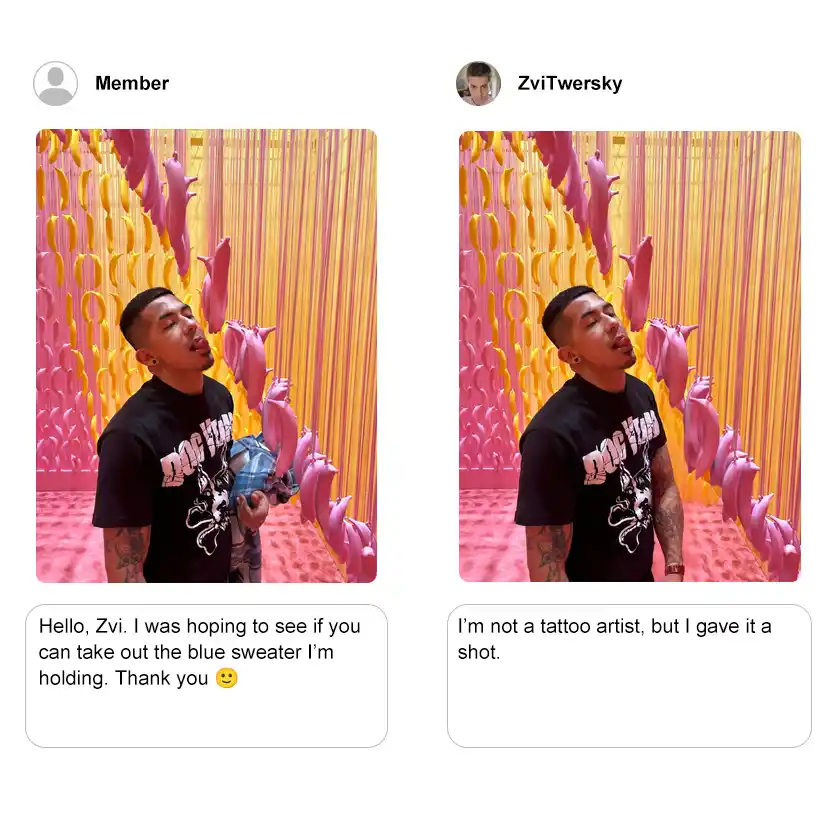Image resolution: width=836 pixels, height=836 pixels.
Task: Open the ZviTwersky username link
Action: (569, 84)
